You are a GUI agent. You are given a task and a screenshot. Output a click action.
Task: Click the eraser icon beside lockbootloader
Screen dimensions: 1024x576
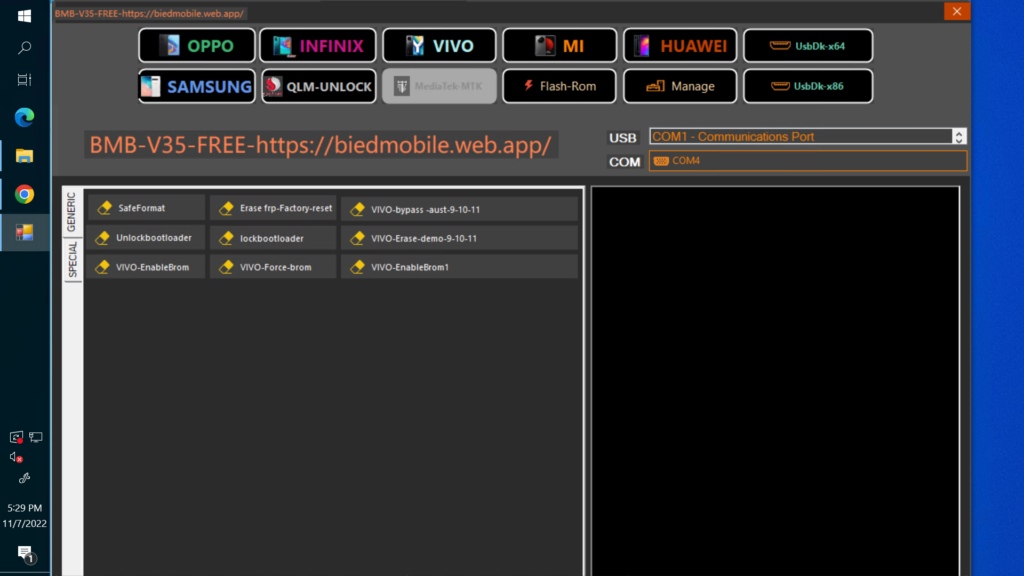click(227, 238)
